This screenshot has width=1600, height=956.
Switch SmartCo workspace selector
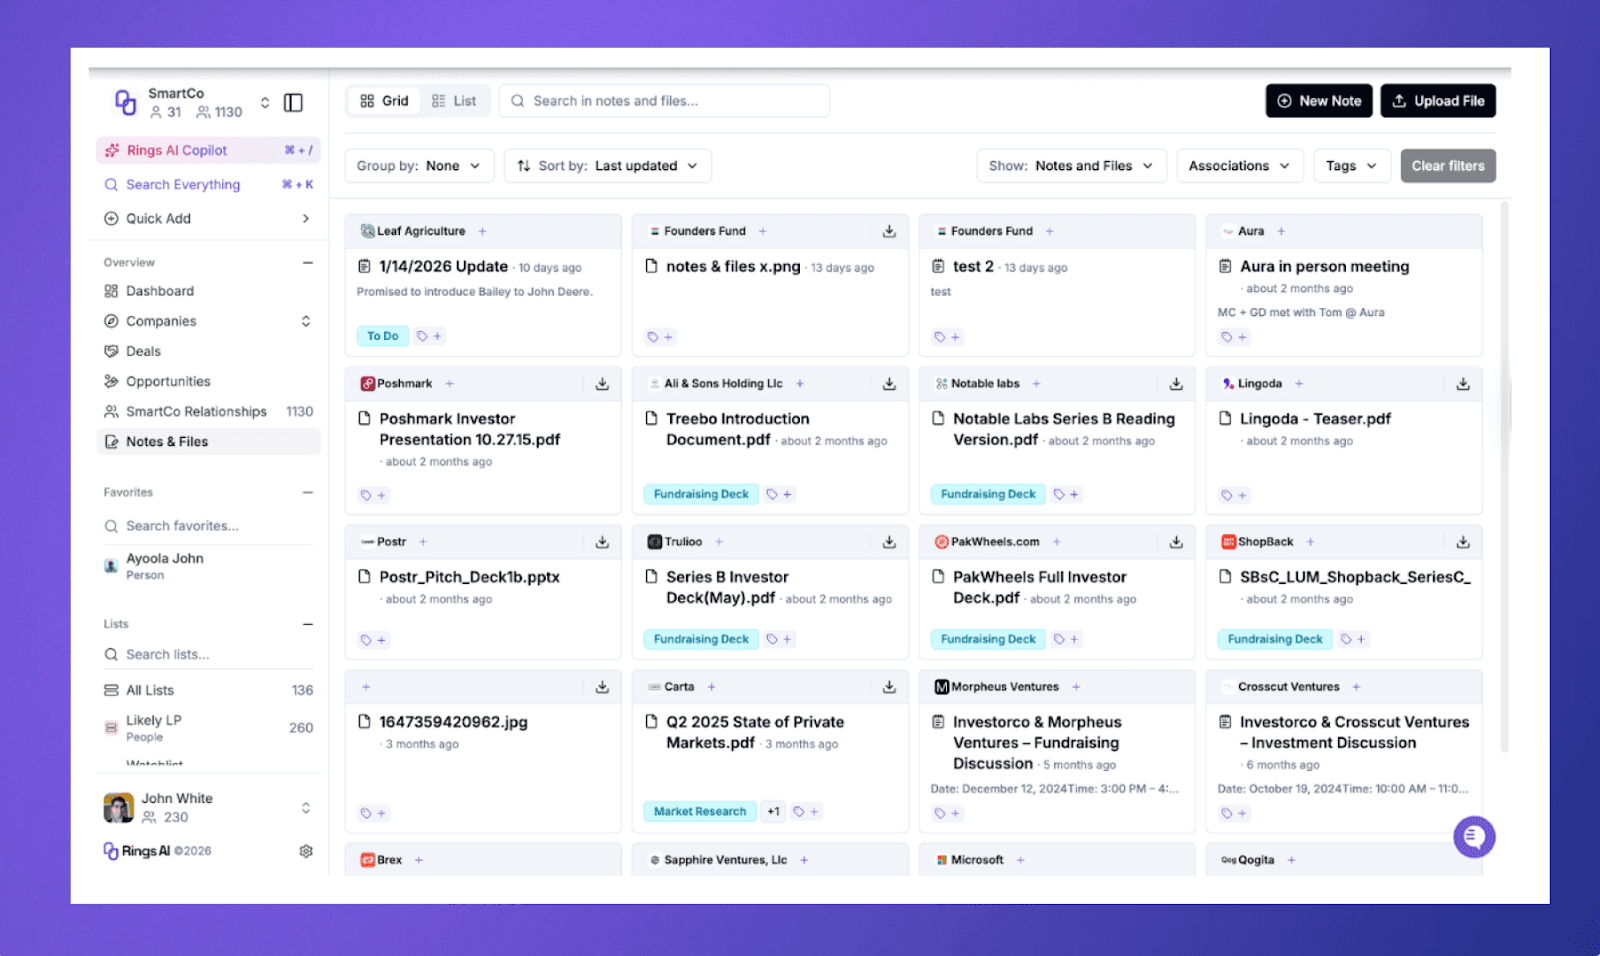[x=265, y=102]
